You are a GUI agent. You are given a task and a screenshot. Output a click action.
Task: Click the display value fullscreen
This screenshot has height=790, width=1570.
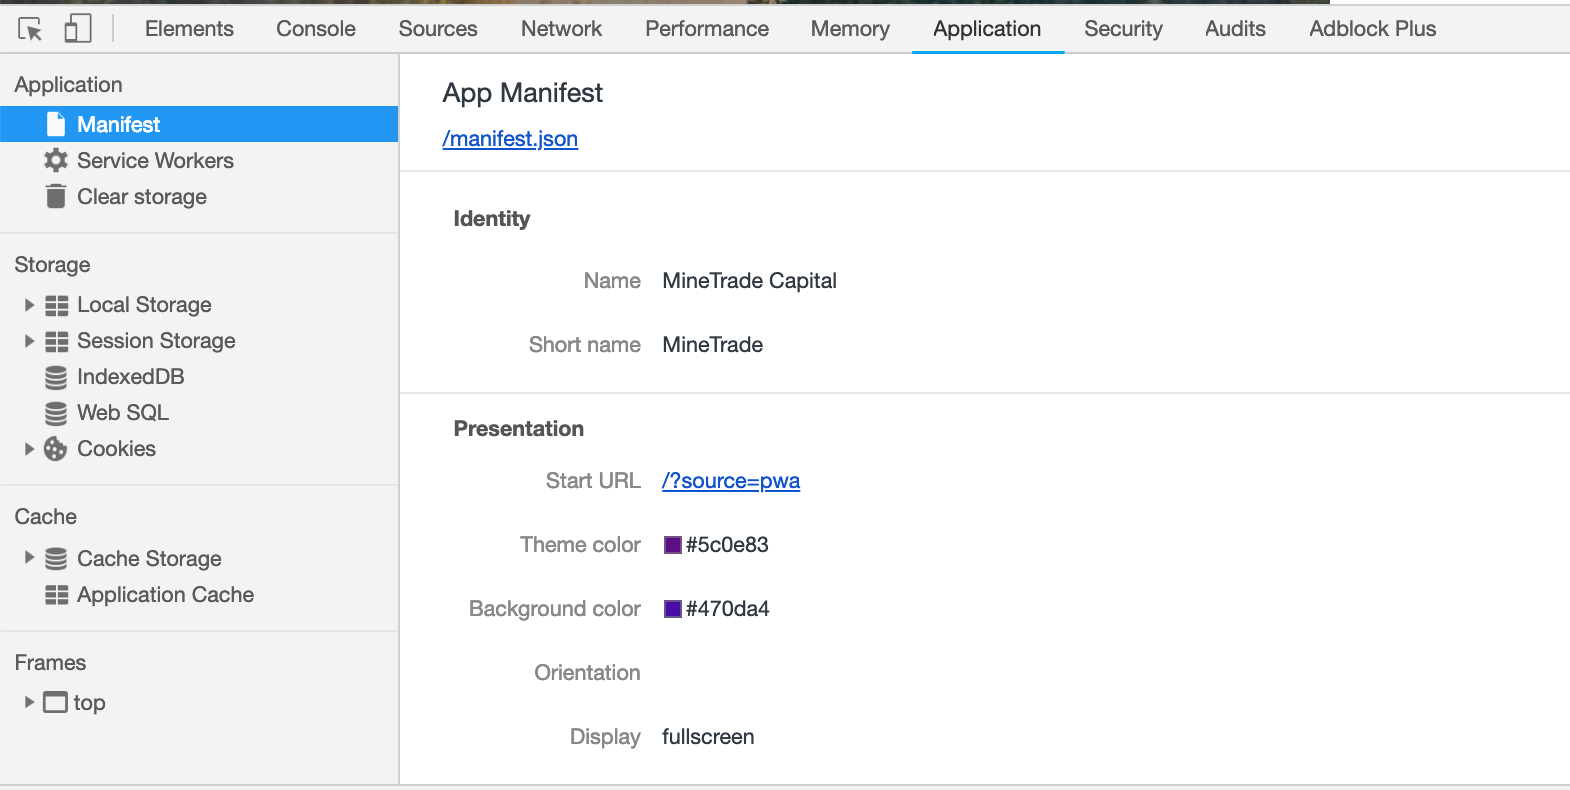[x=708, y=737]
